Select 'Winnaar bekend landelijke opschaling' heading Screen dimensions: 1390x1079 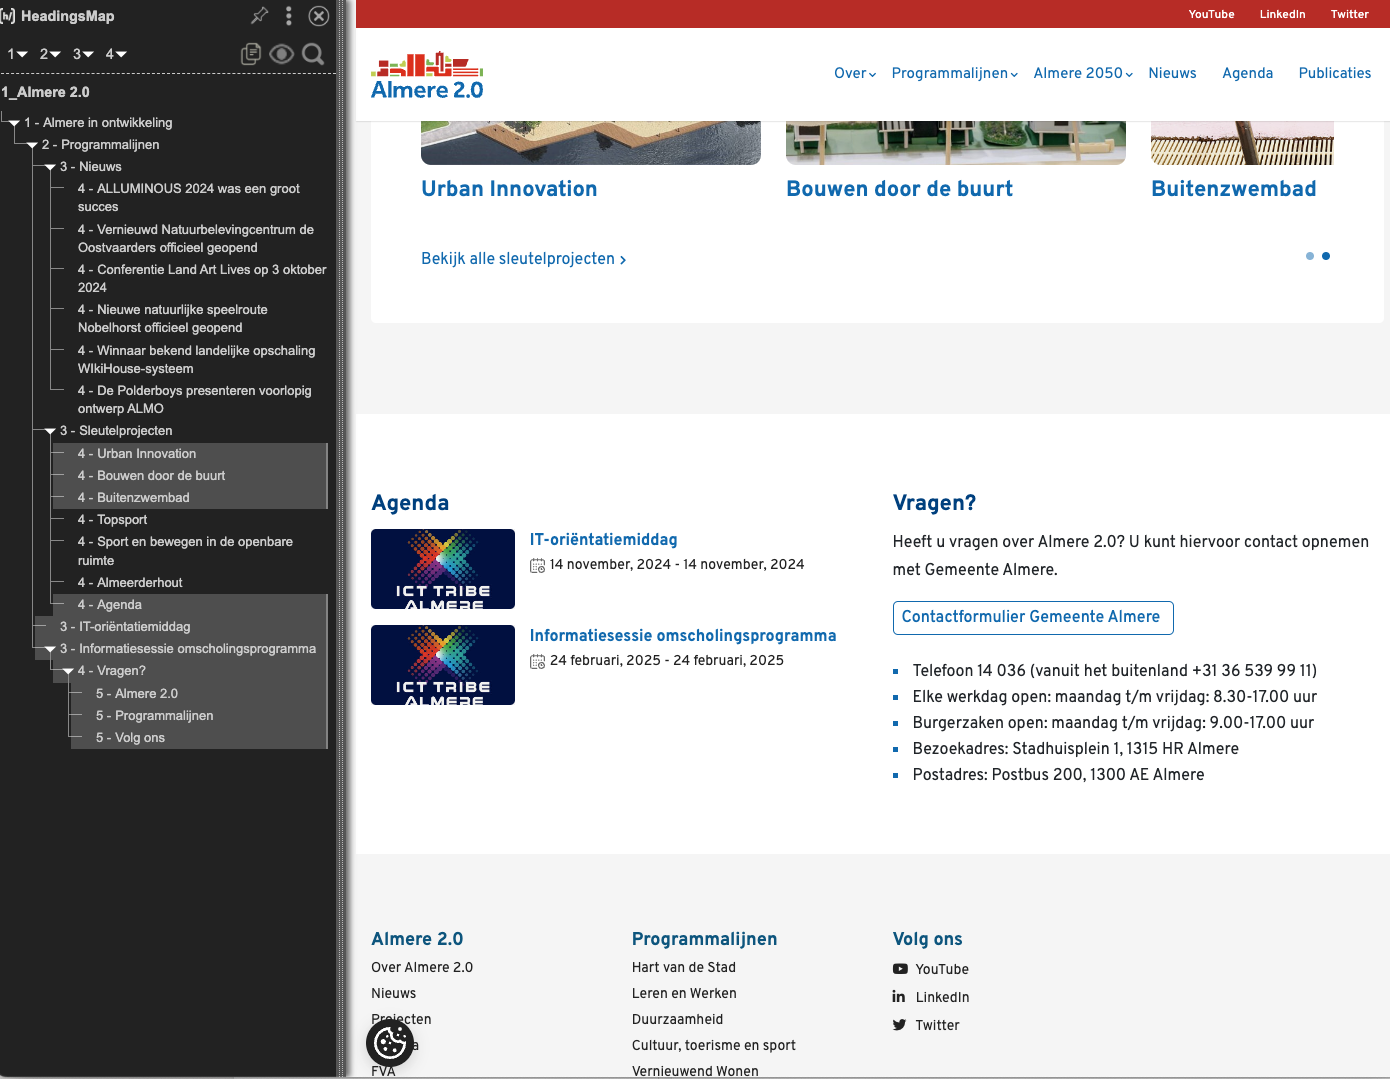pos(196,359)
